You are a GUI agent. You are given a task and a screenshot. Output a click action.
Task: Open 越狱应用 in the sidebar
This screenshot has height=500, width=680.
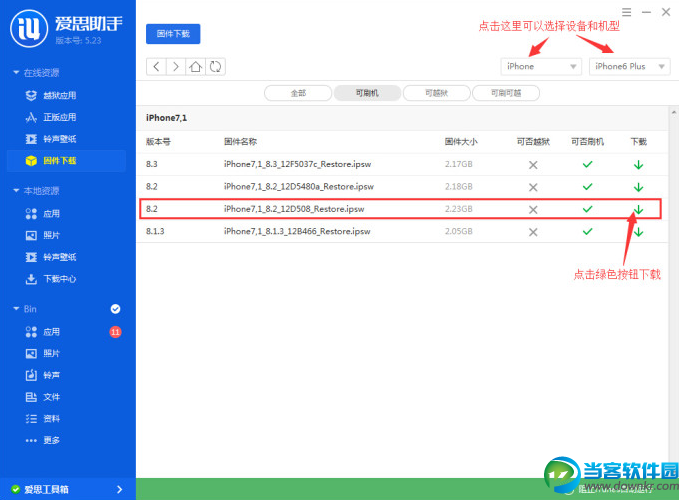(58, 95)
